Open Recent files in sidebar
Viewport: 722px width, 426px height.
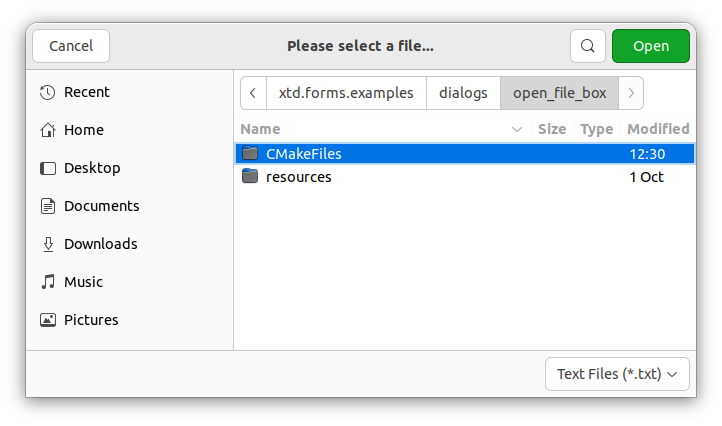[x=86, y=92]
